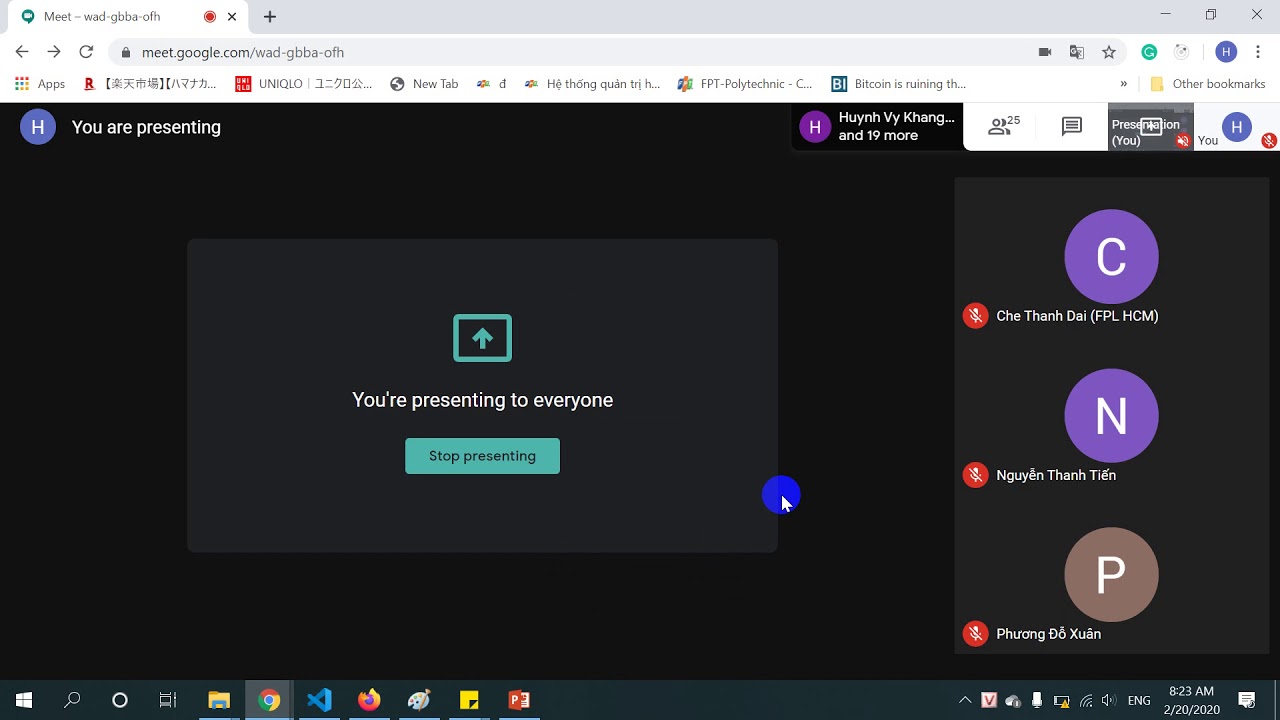Image resolution: width=1280 pixels, height=720 pixels.
Task: Click the battery warning tray icon
Action: pyautogui.click(x=1061, y=700)
